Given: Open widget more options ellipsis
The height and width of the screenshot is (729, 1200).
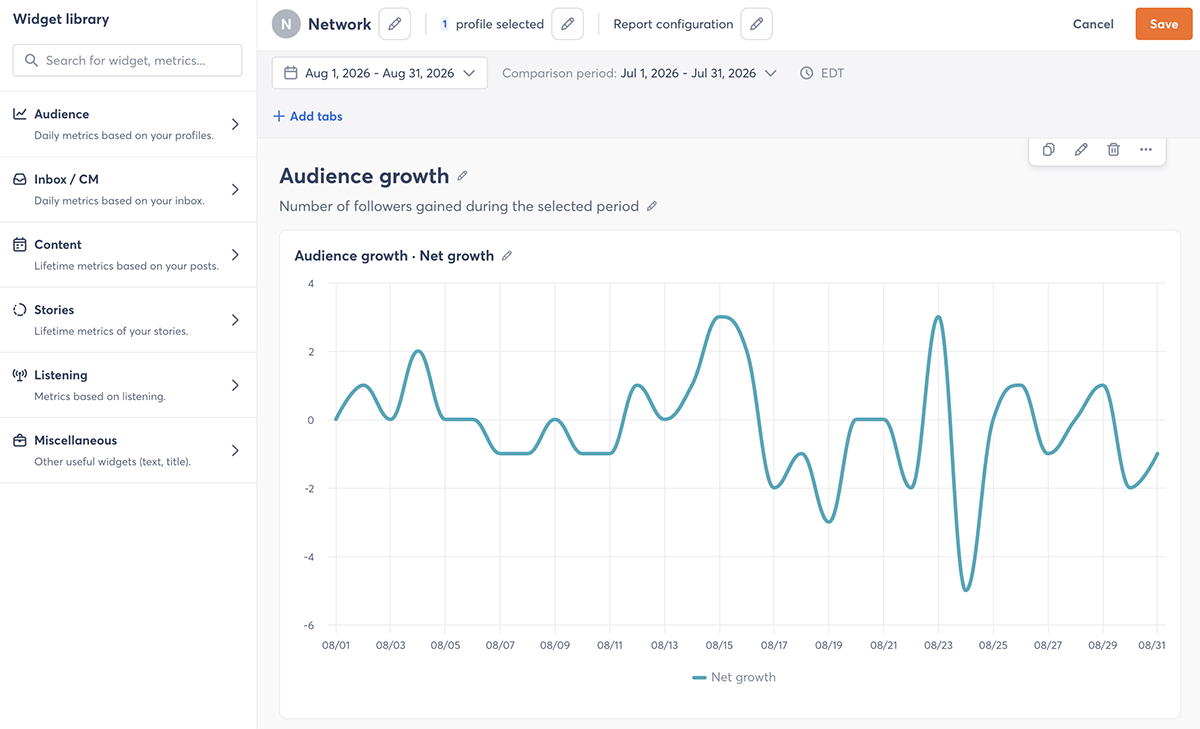Looking at the screenshot, I should [1146, 150].
